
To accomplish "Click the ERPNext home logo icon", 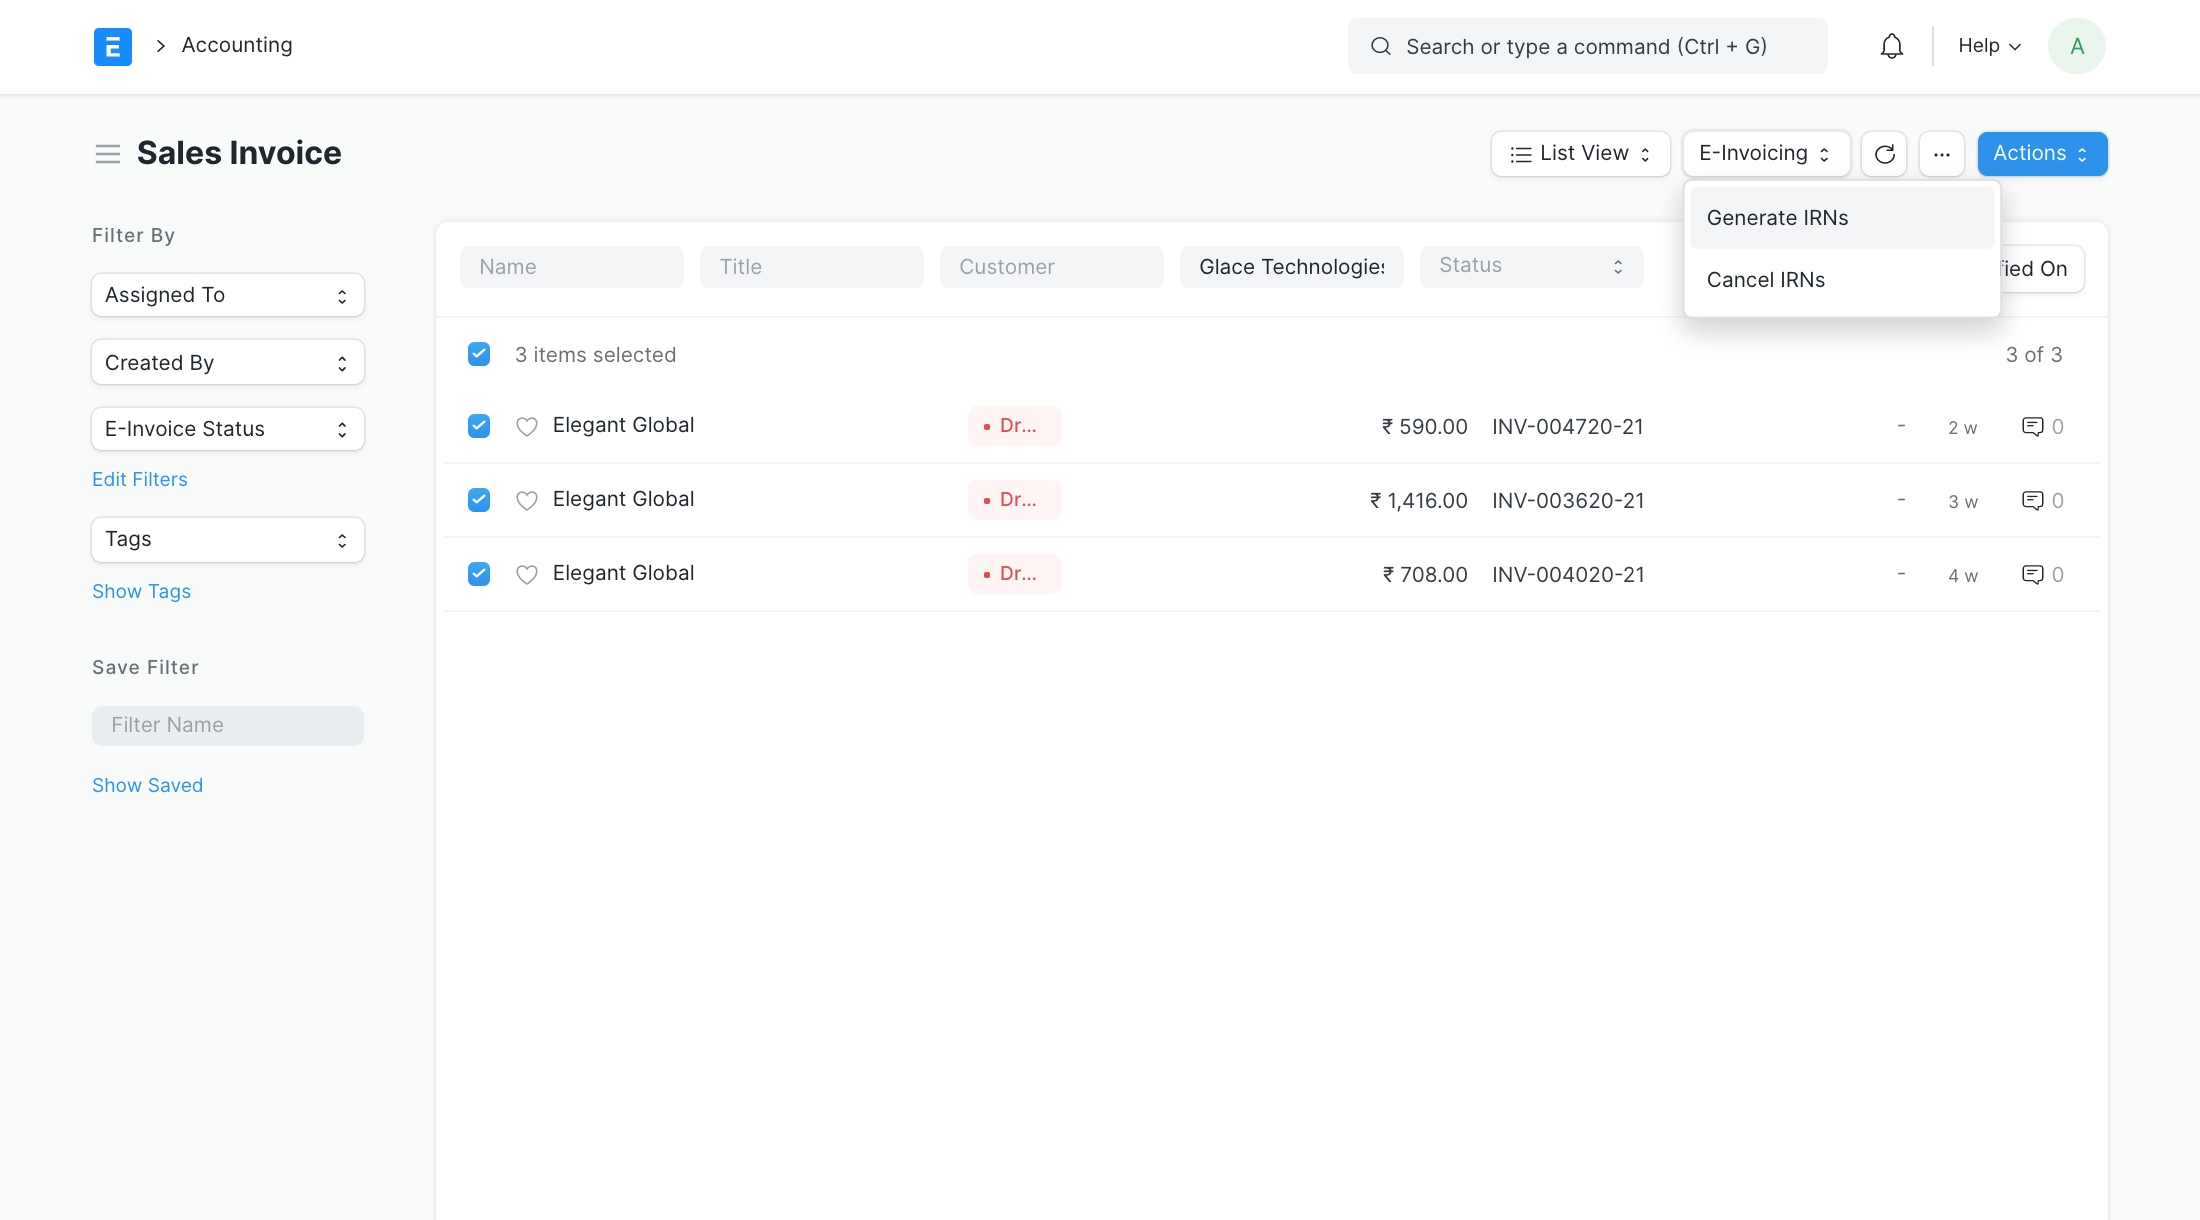I will point(112,46).
